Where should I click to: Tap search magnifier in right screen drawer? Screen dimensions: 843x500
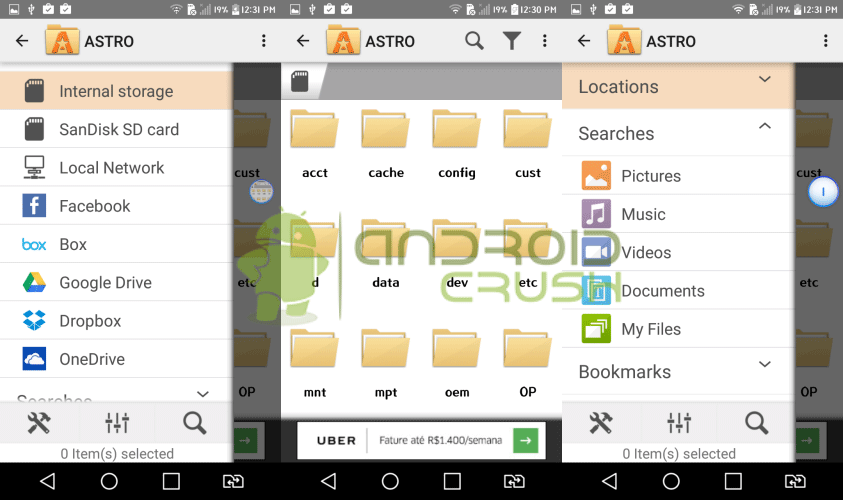pos(756,423)
